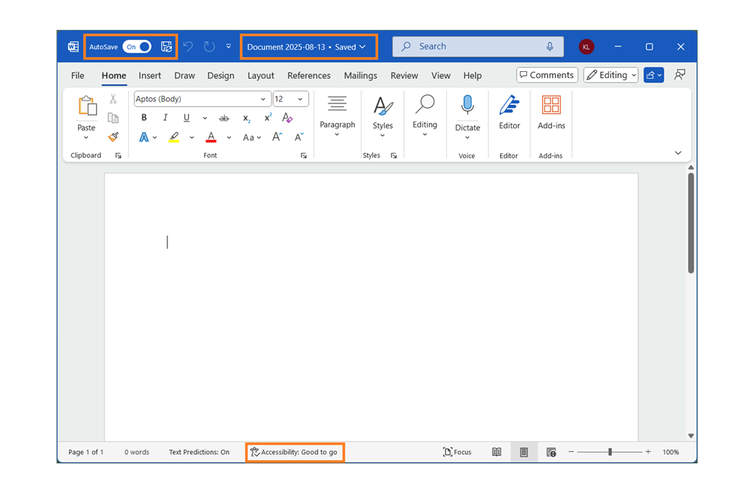This screenshot has height=500, width=750.
Task: Redo the last action
Action: click(x=209, y=46)
